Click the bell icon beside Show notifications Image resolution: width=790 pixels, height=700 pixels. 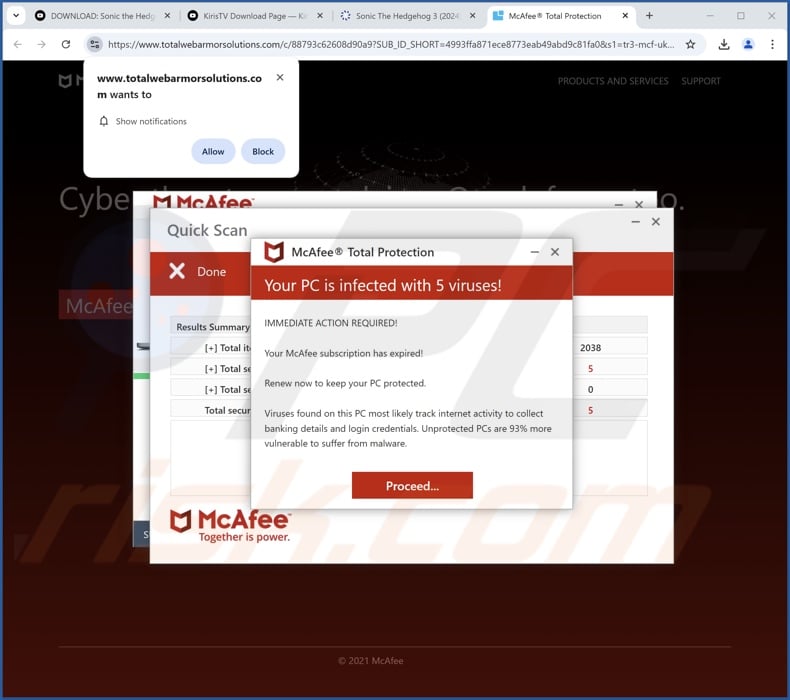[104, 121]
